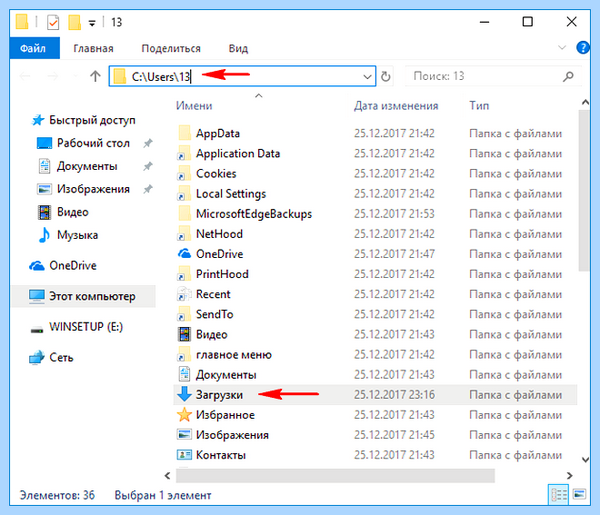Screen dimensions: 600x515
Task: Switch to Details view in status bar
Action: pos(558,495)
